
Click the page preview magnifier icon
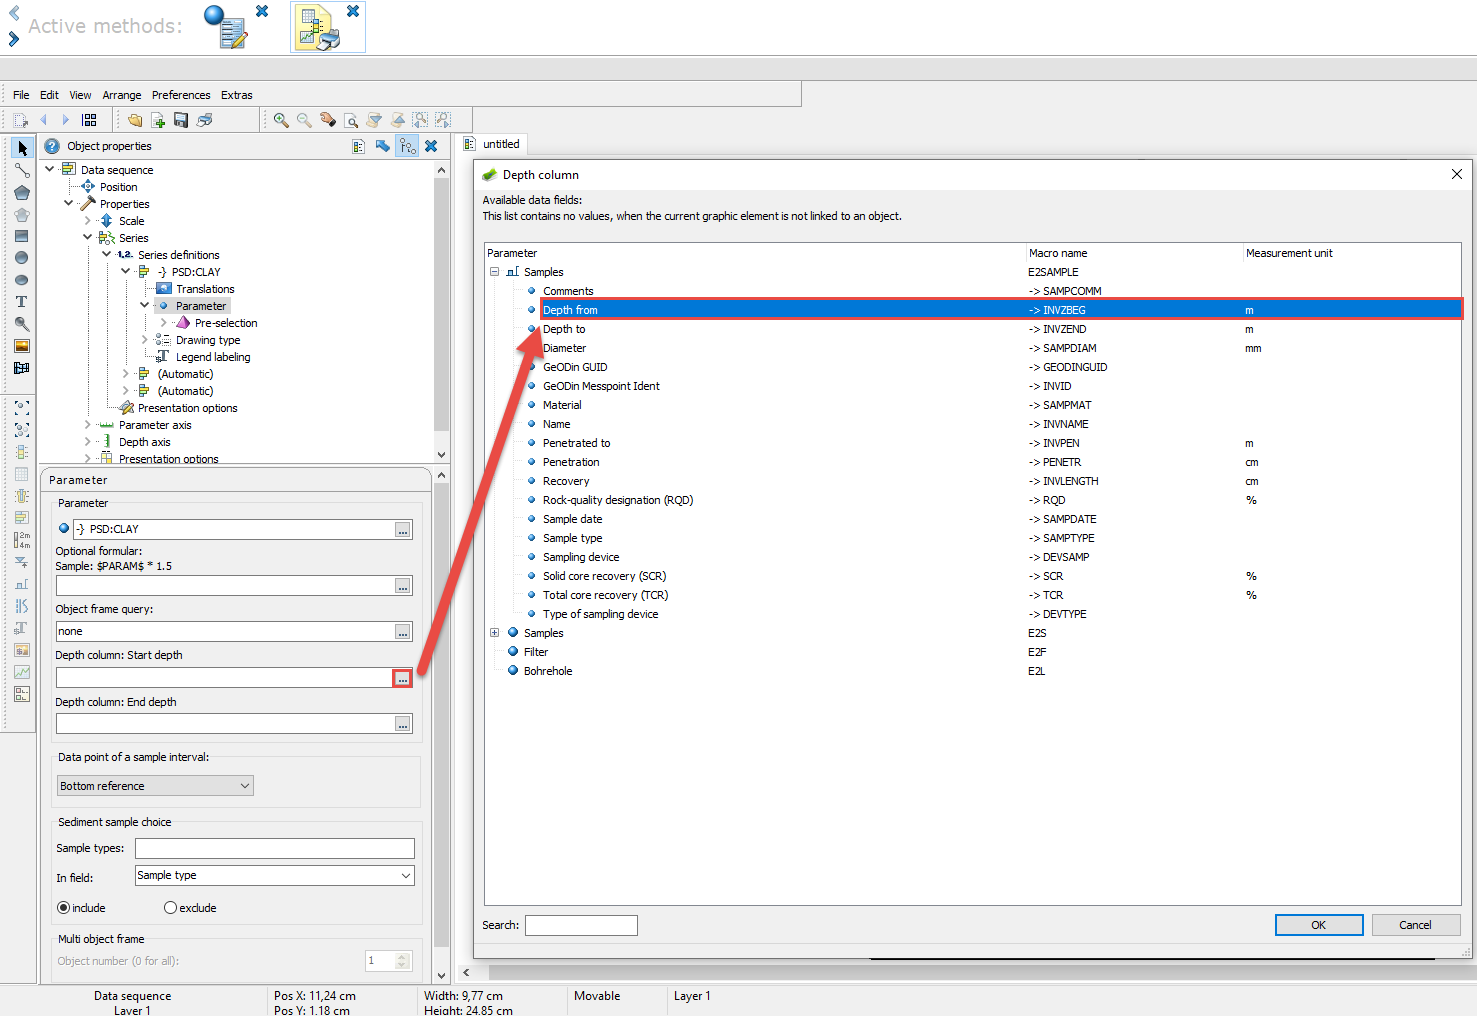click(x=351, y=120)
